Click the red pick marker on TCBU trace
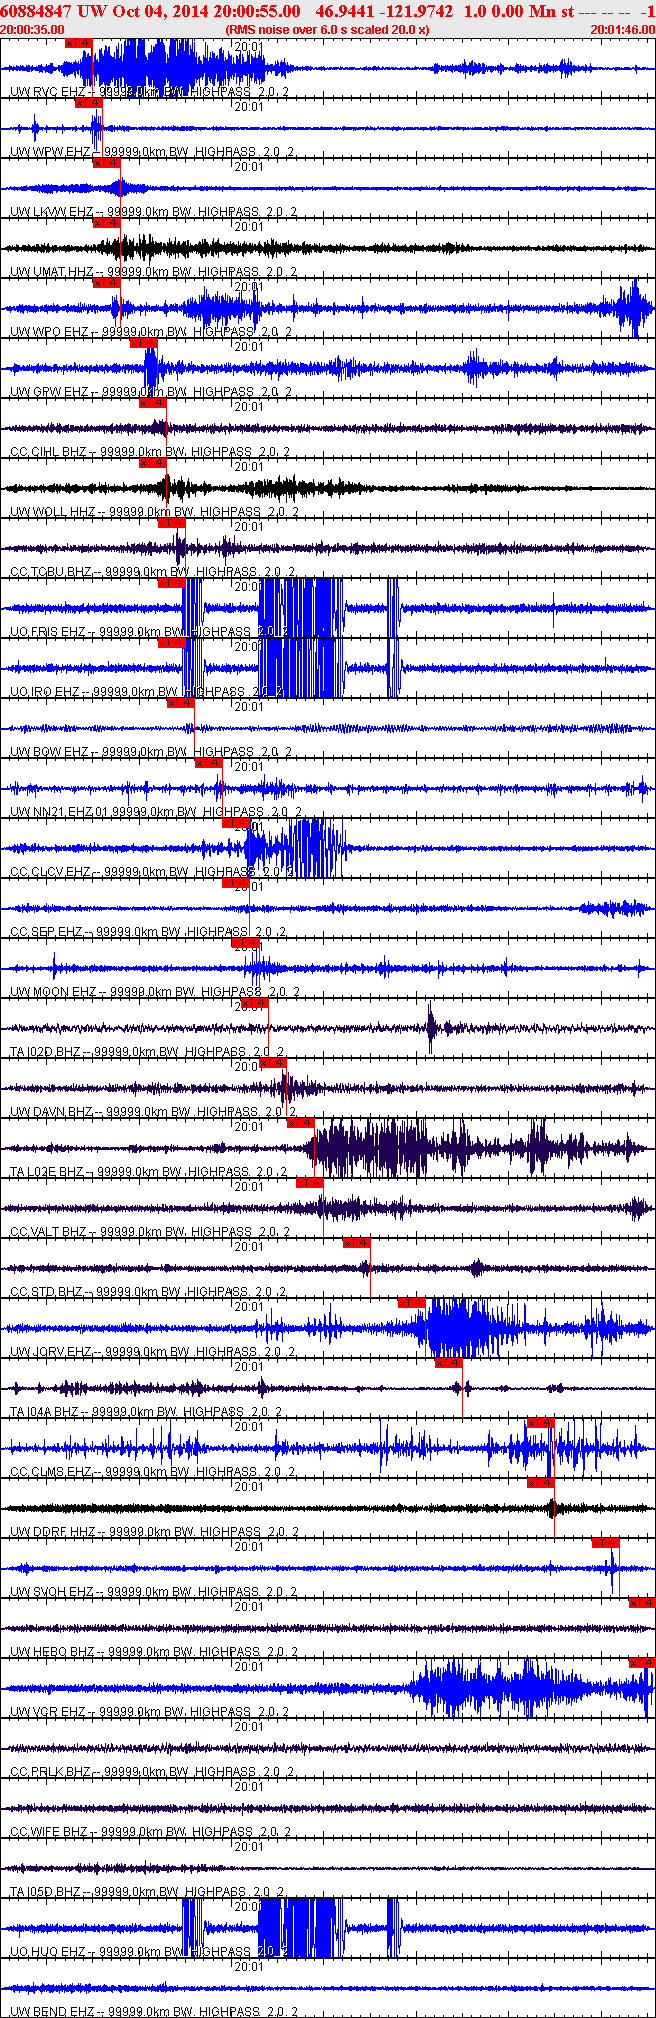The width and height of the screenshot is (656, 2018). [x=172, y=523]
